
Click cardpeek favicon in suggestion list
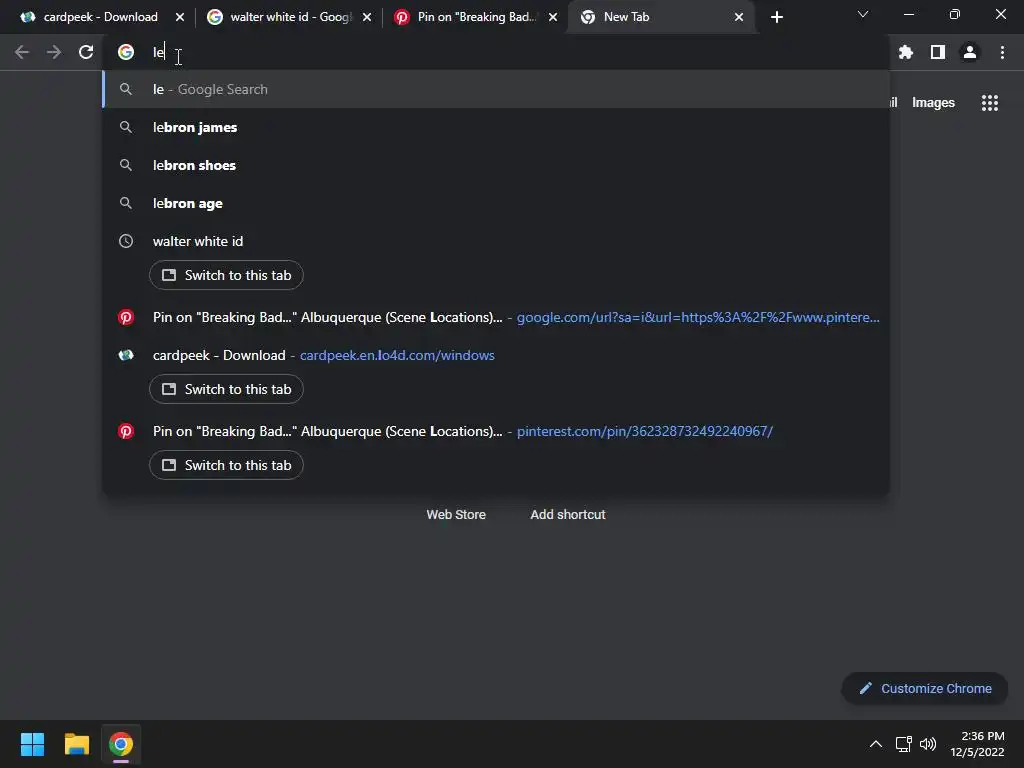click(x=126, y=355)
